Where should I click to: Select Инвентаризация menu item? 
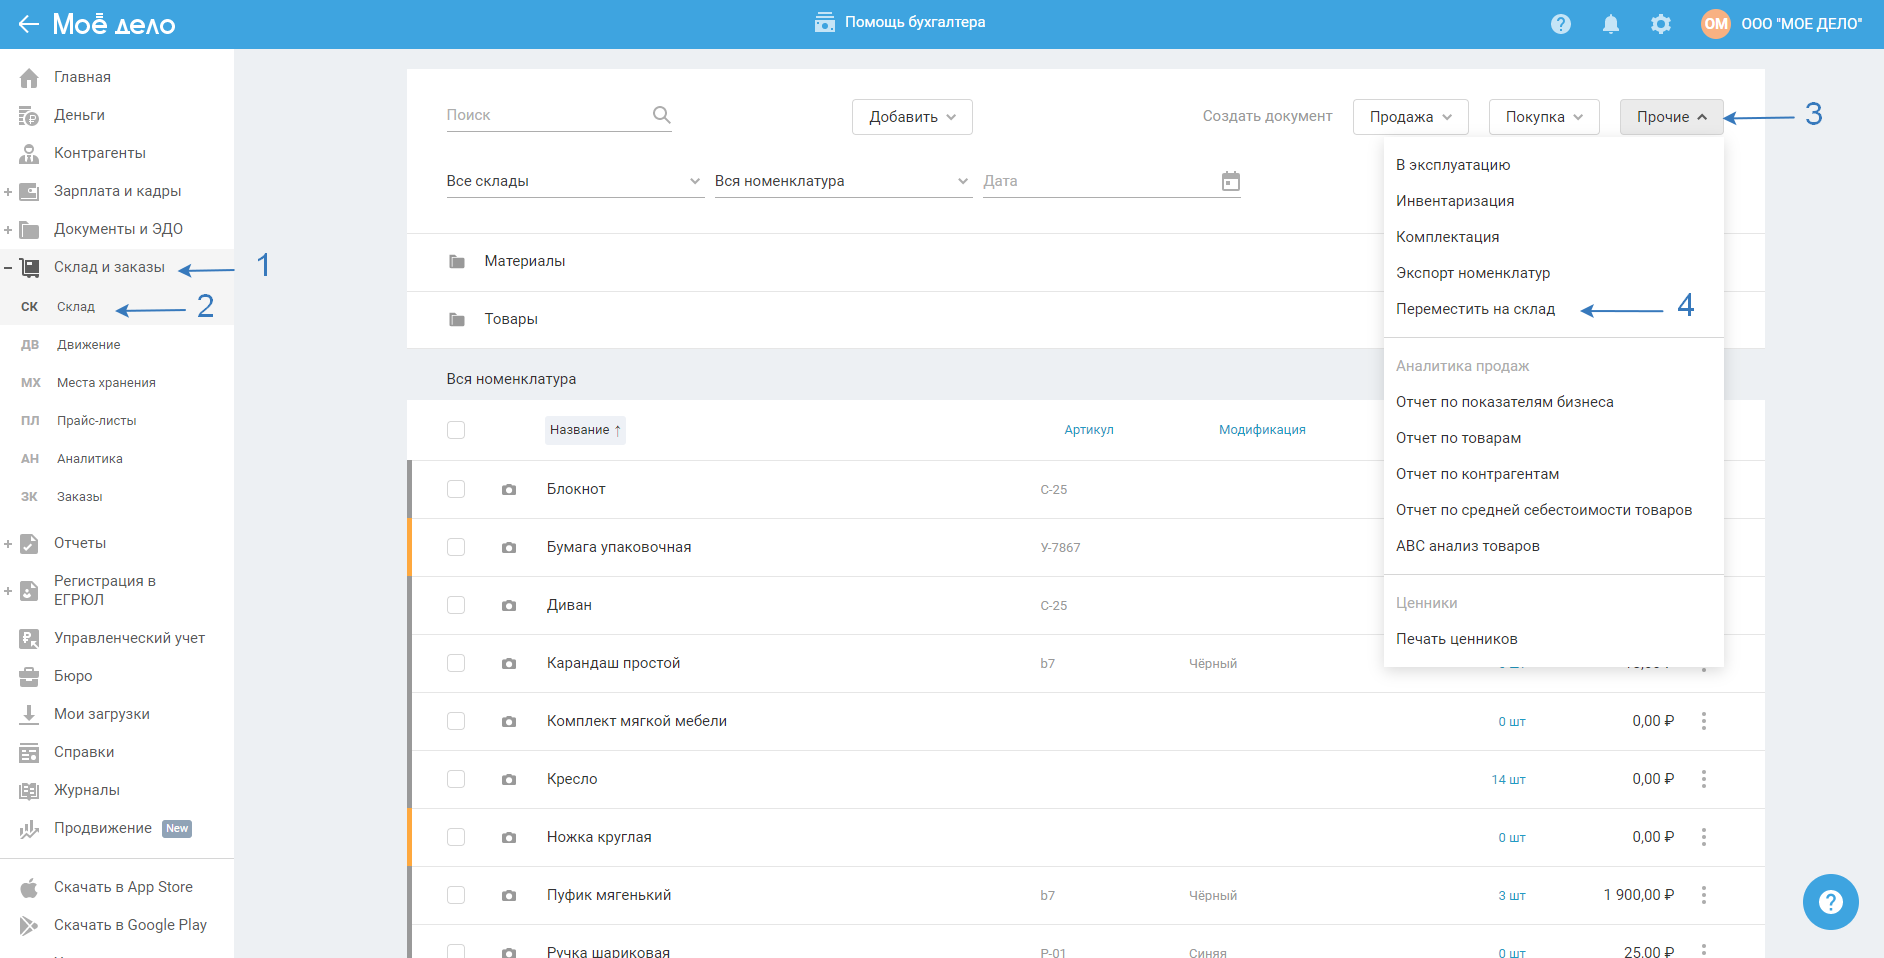pyautogui.click(x=1454, y=201)
